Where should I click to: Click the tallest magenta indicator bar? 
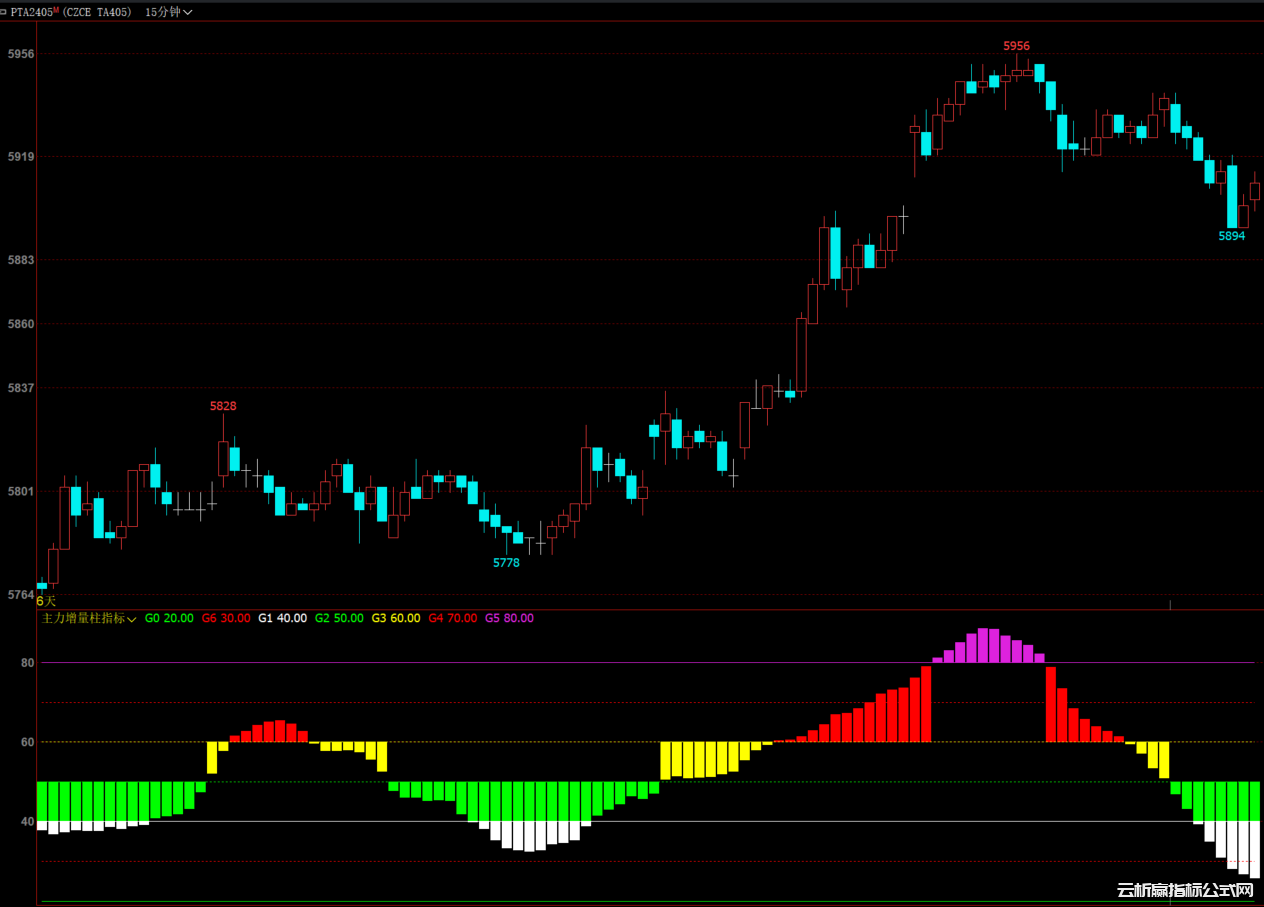tap(983, 645)
